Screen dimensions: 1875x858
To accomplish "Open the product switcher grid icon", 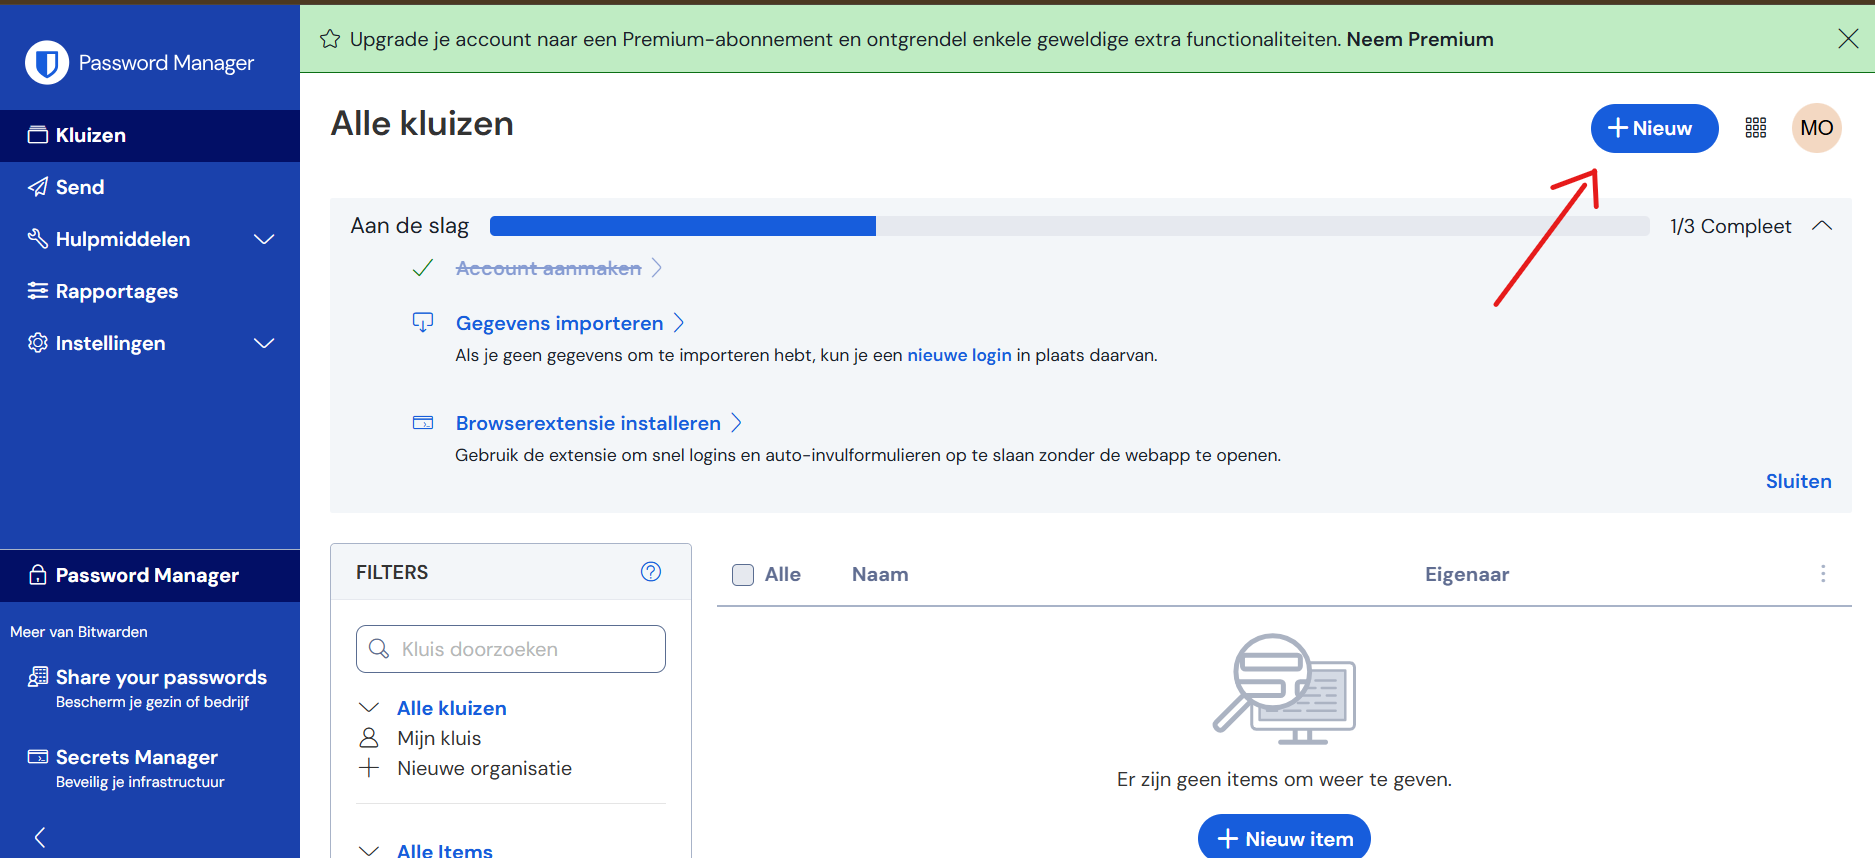I will coord(1756,128).
